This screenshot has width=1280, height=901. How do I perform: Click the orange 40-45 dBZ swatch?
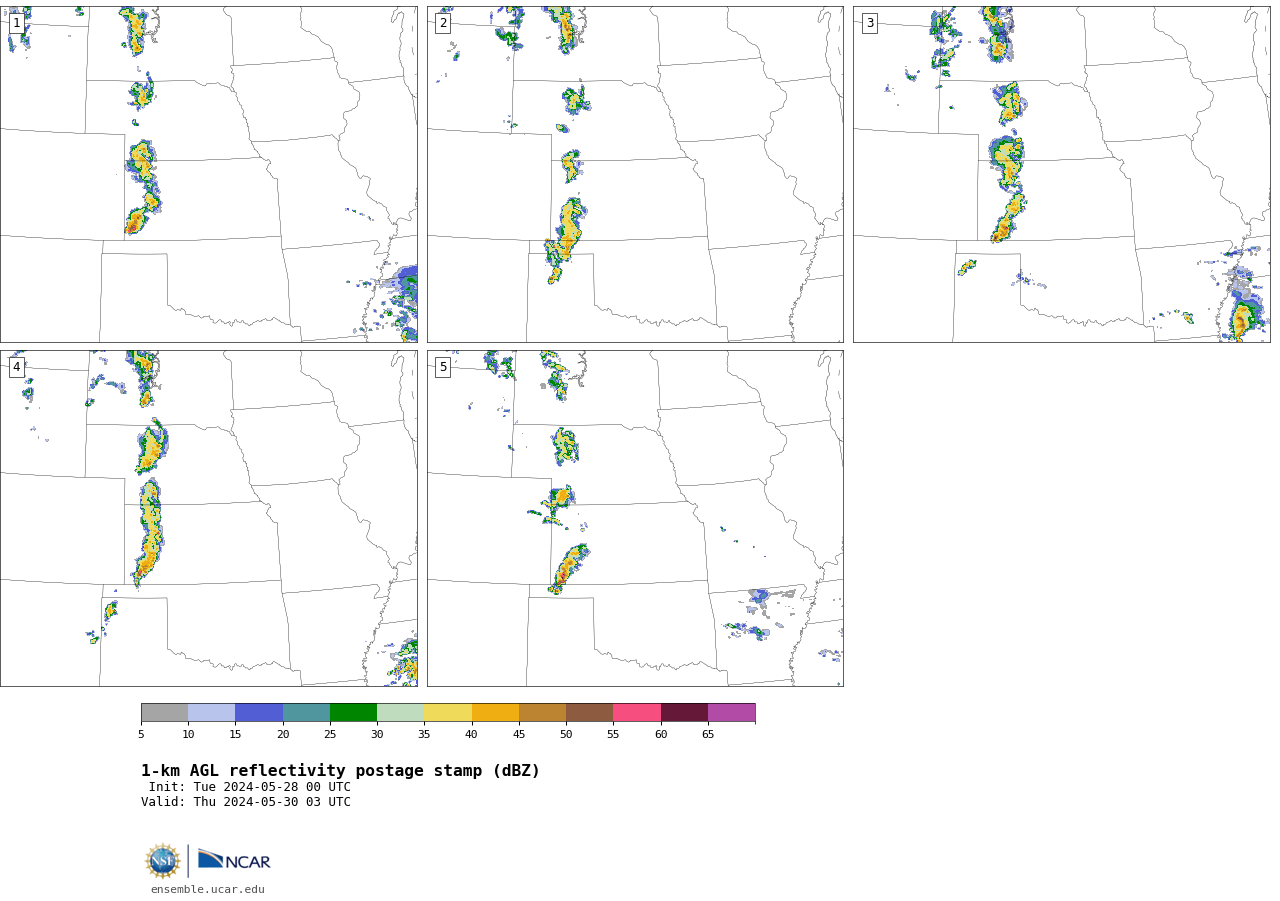(x=495, y=713)
